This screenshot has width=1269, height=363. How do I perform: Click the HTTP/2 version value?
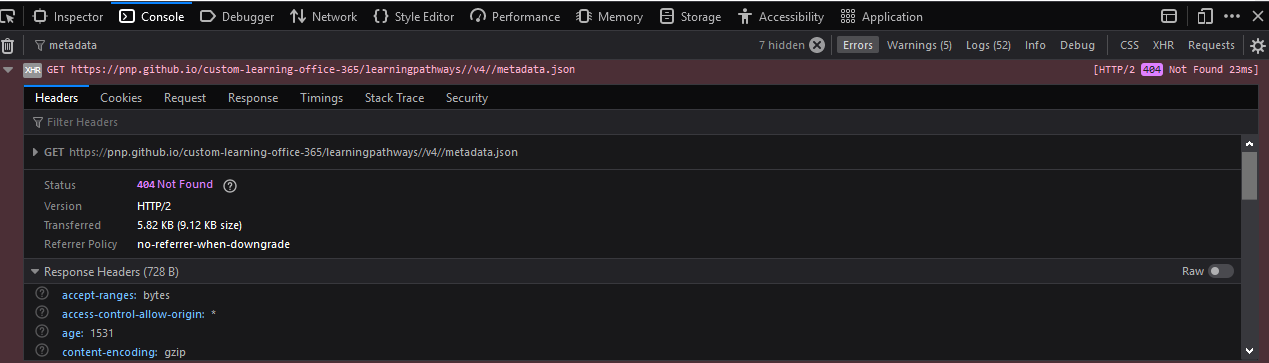coord(153,205)
